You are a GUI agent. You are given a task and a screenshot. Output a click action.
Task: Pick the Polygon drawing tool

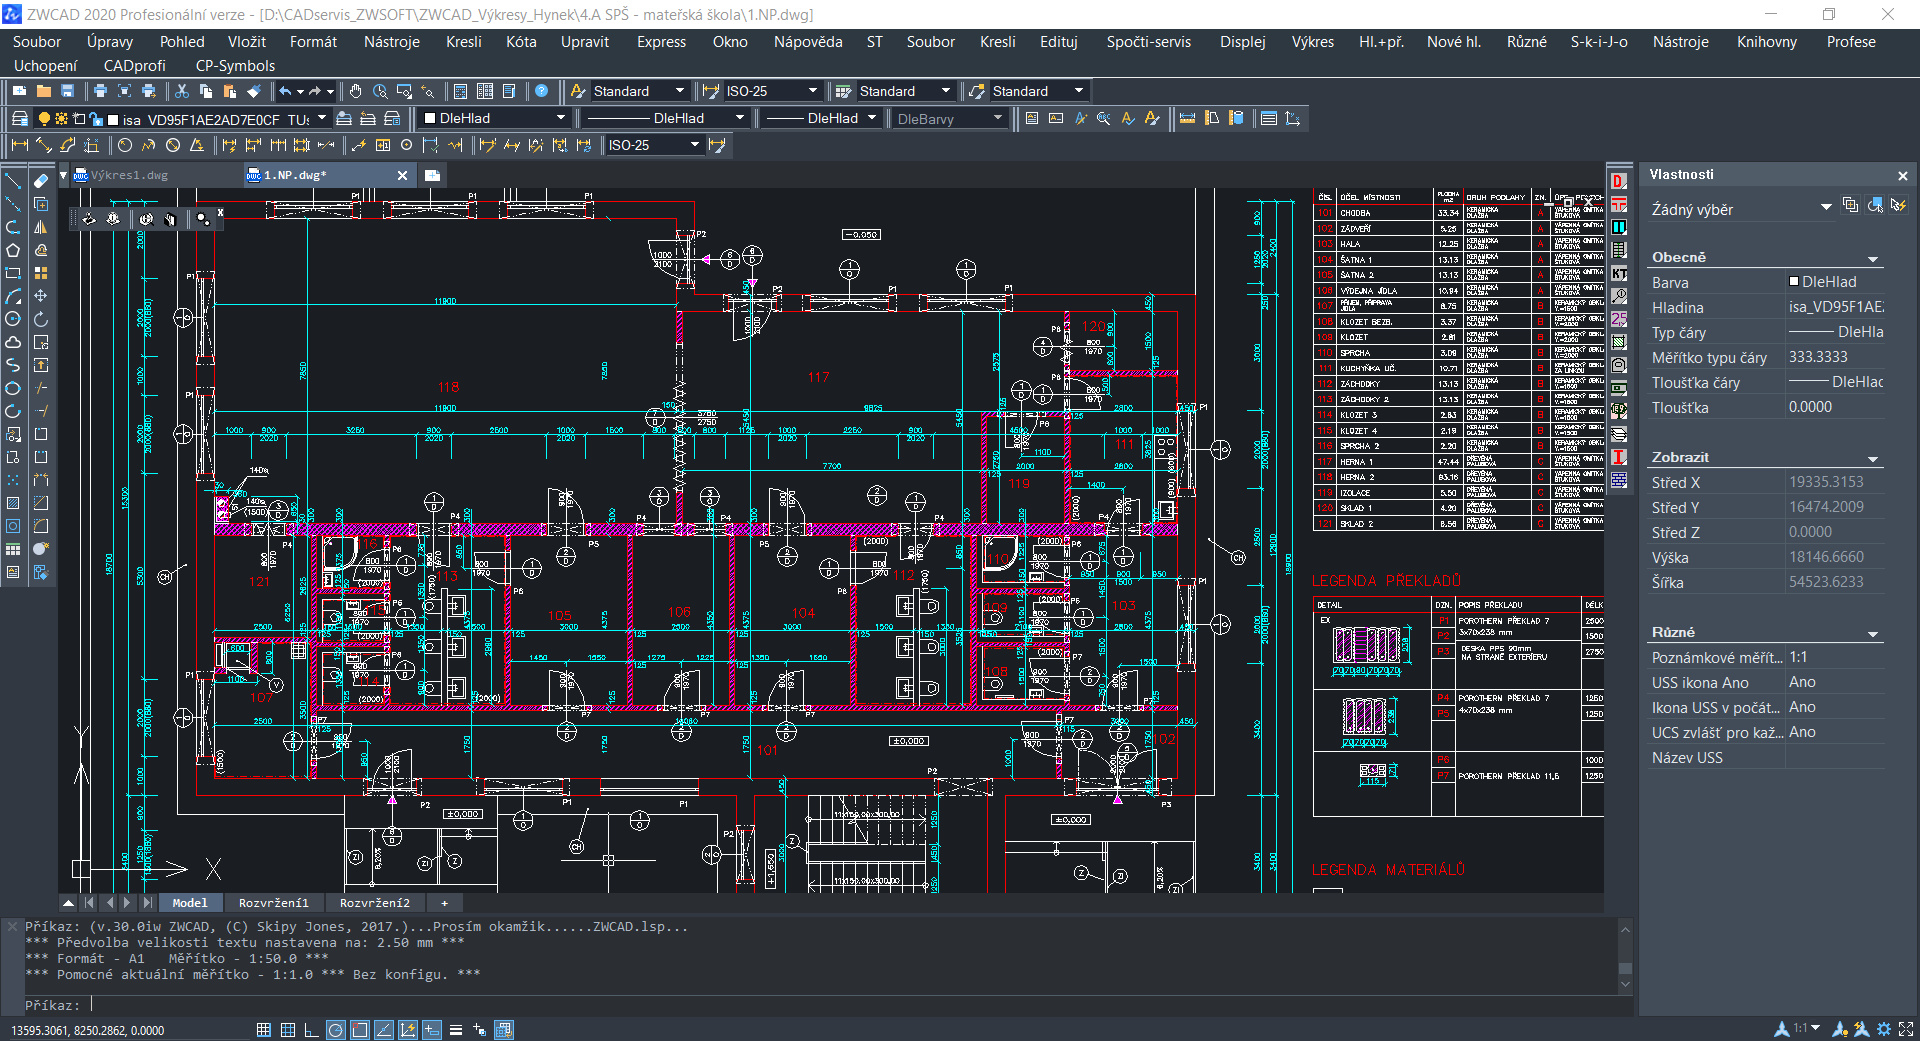pyautogui.click(x=13, y=250)
